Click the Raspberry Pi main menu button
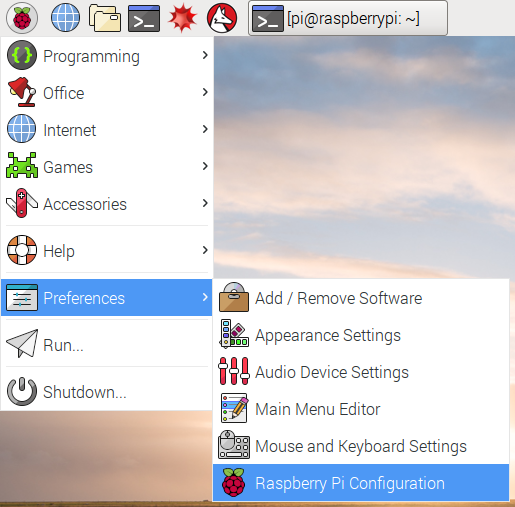The image size is (515, 507). coord(22,18)
